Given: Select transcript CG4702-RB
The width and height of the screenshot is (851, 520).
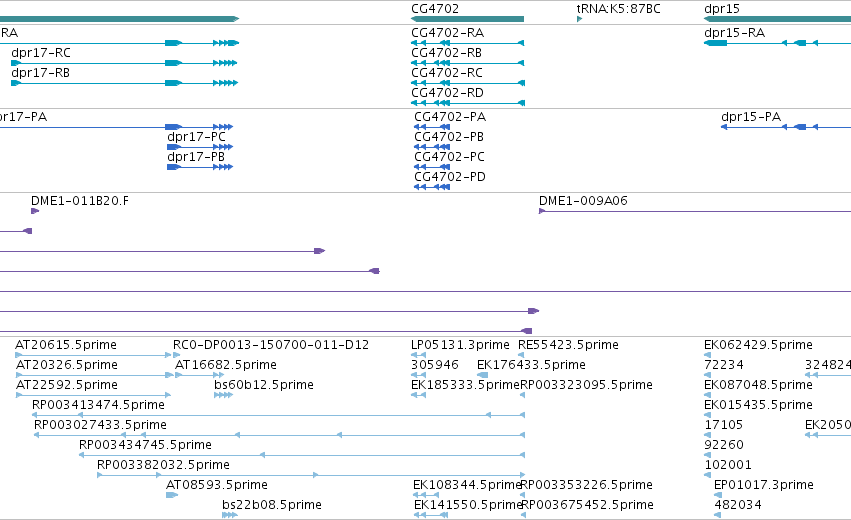Looking at the screenshot, I should click(447, 53).
